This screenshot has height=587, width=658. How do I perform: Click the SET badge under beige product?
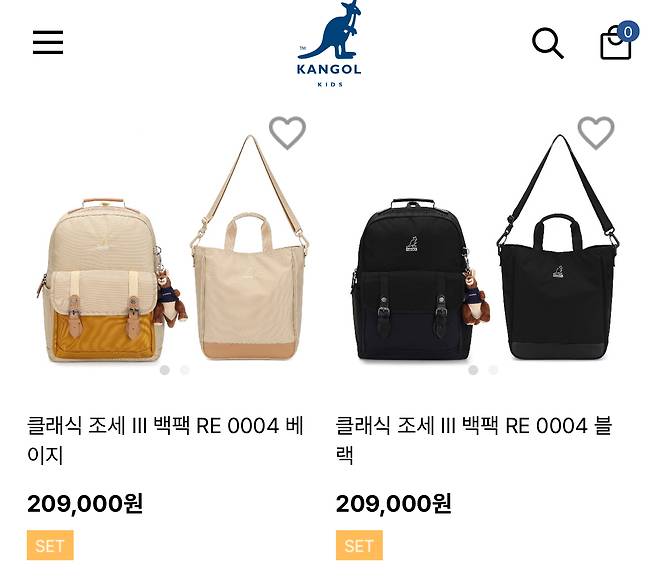coord(50,545)
